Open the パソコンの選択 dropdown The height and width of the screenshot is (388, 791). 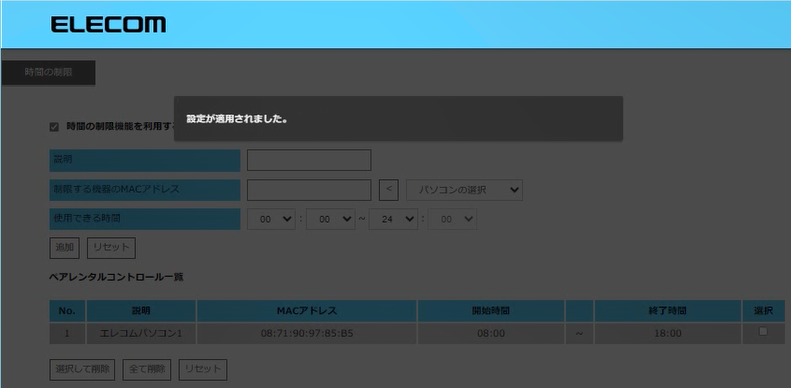pos(464,190)
